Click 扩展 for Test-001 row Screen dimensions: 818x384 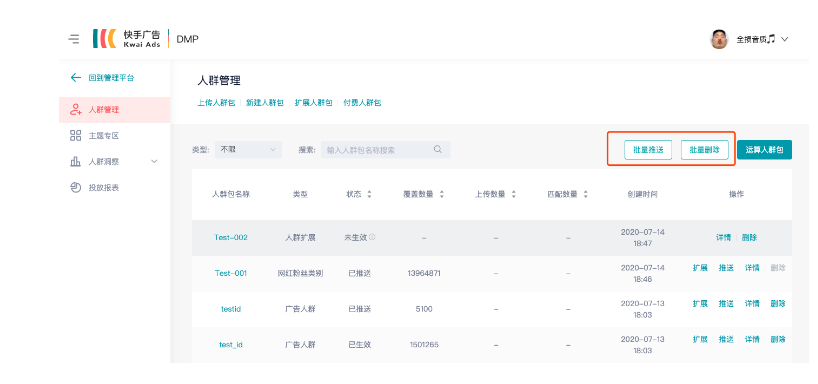(x=700, y=268)
